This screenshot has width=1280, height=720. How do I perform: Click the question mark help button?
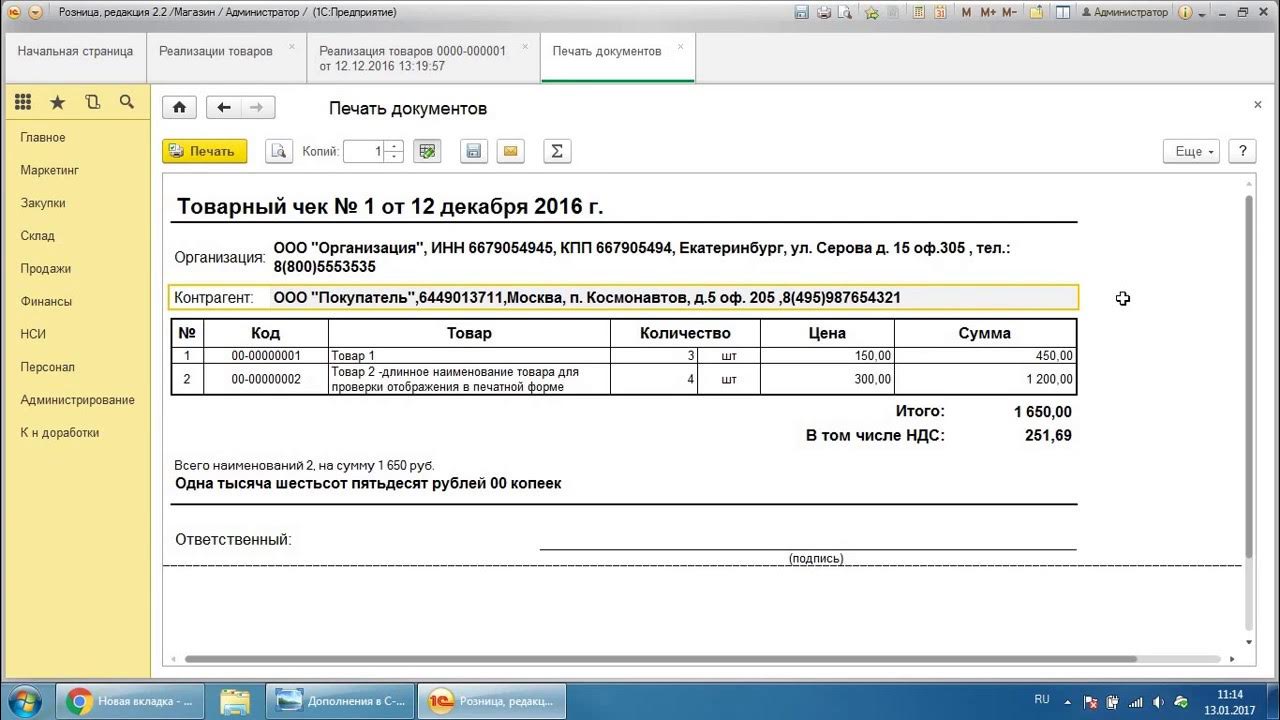click(1242, 151)
